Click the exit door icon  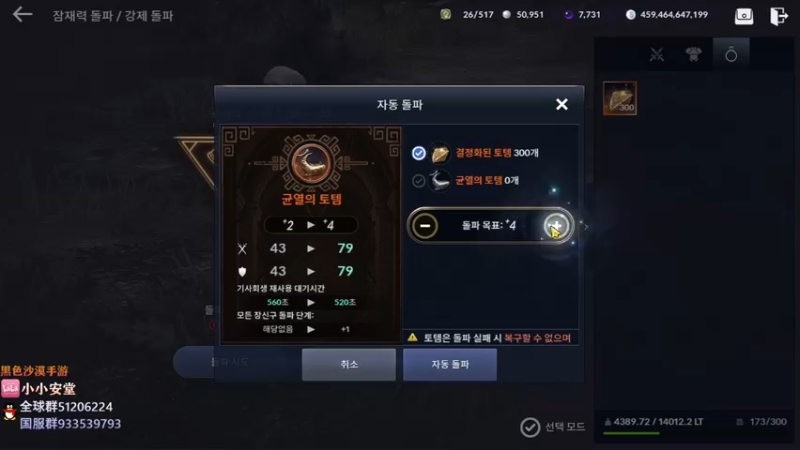point(779,16)
